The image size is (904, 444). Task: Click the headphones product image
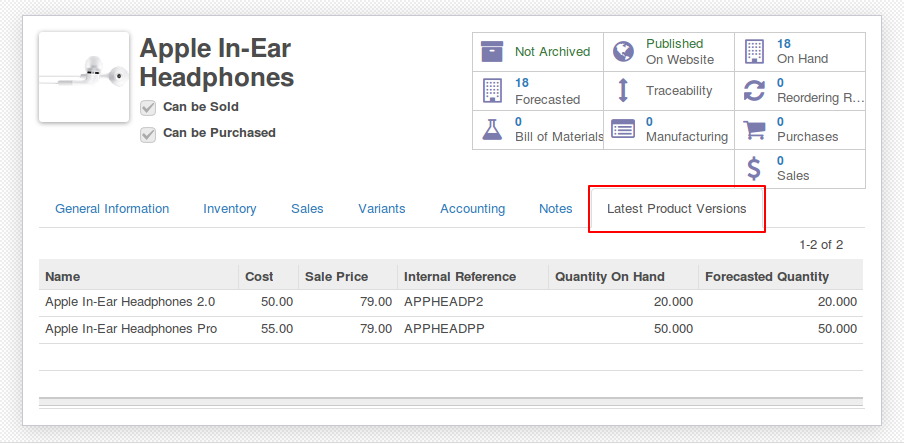pyautogui.click(x=84, y=77)
